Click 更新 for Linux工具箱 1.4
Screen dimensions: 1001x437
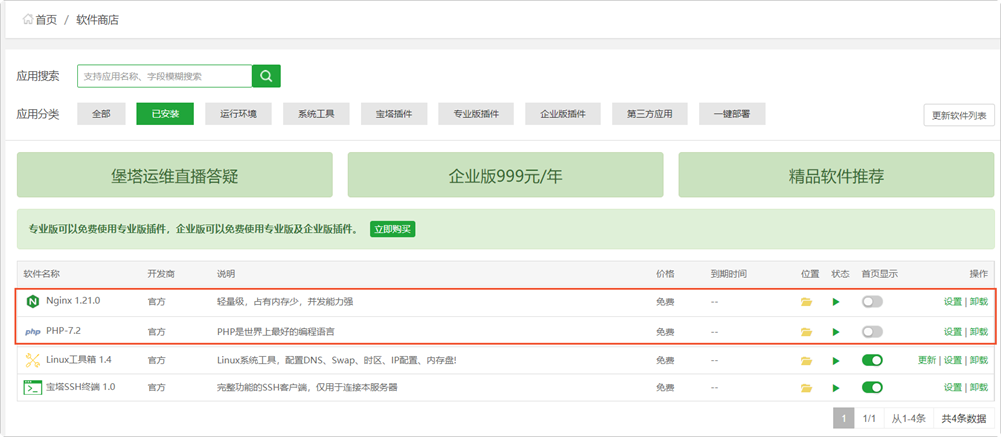[x=927, y=360]
